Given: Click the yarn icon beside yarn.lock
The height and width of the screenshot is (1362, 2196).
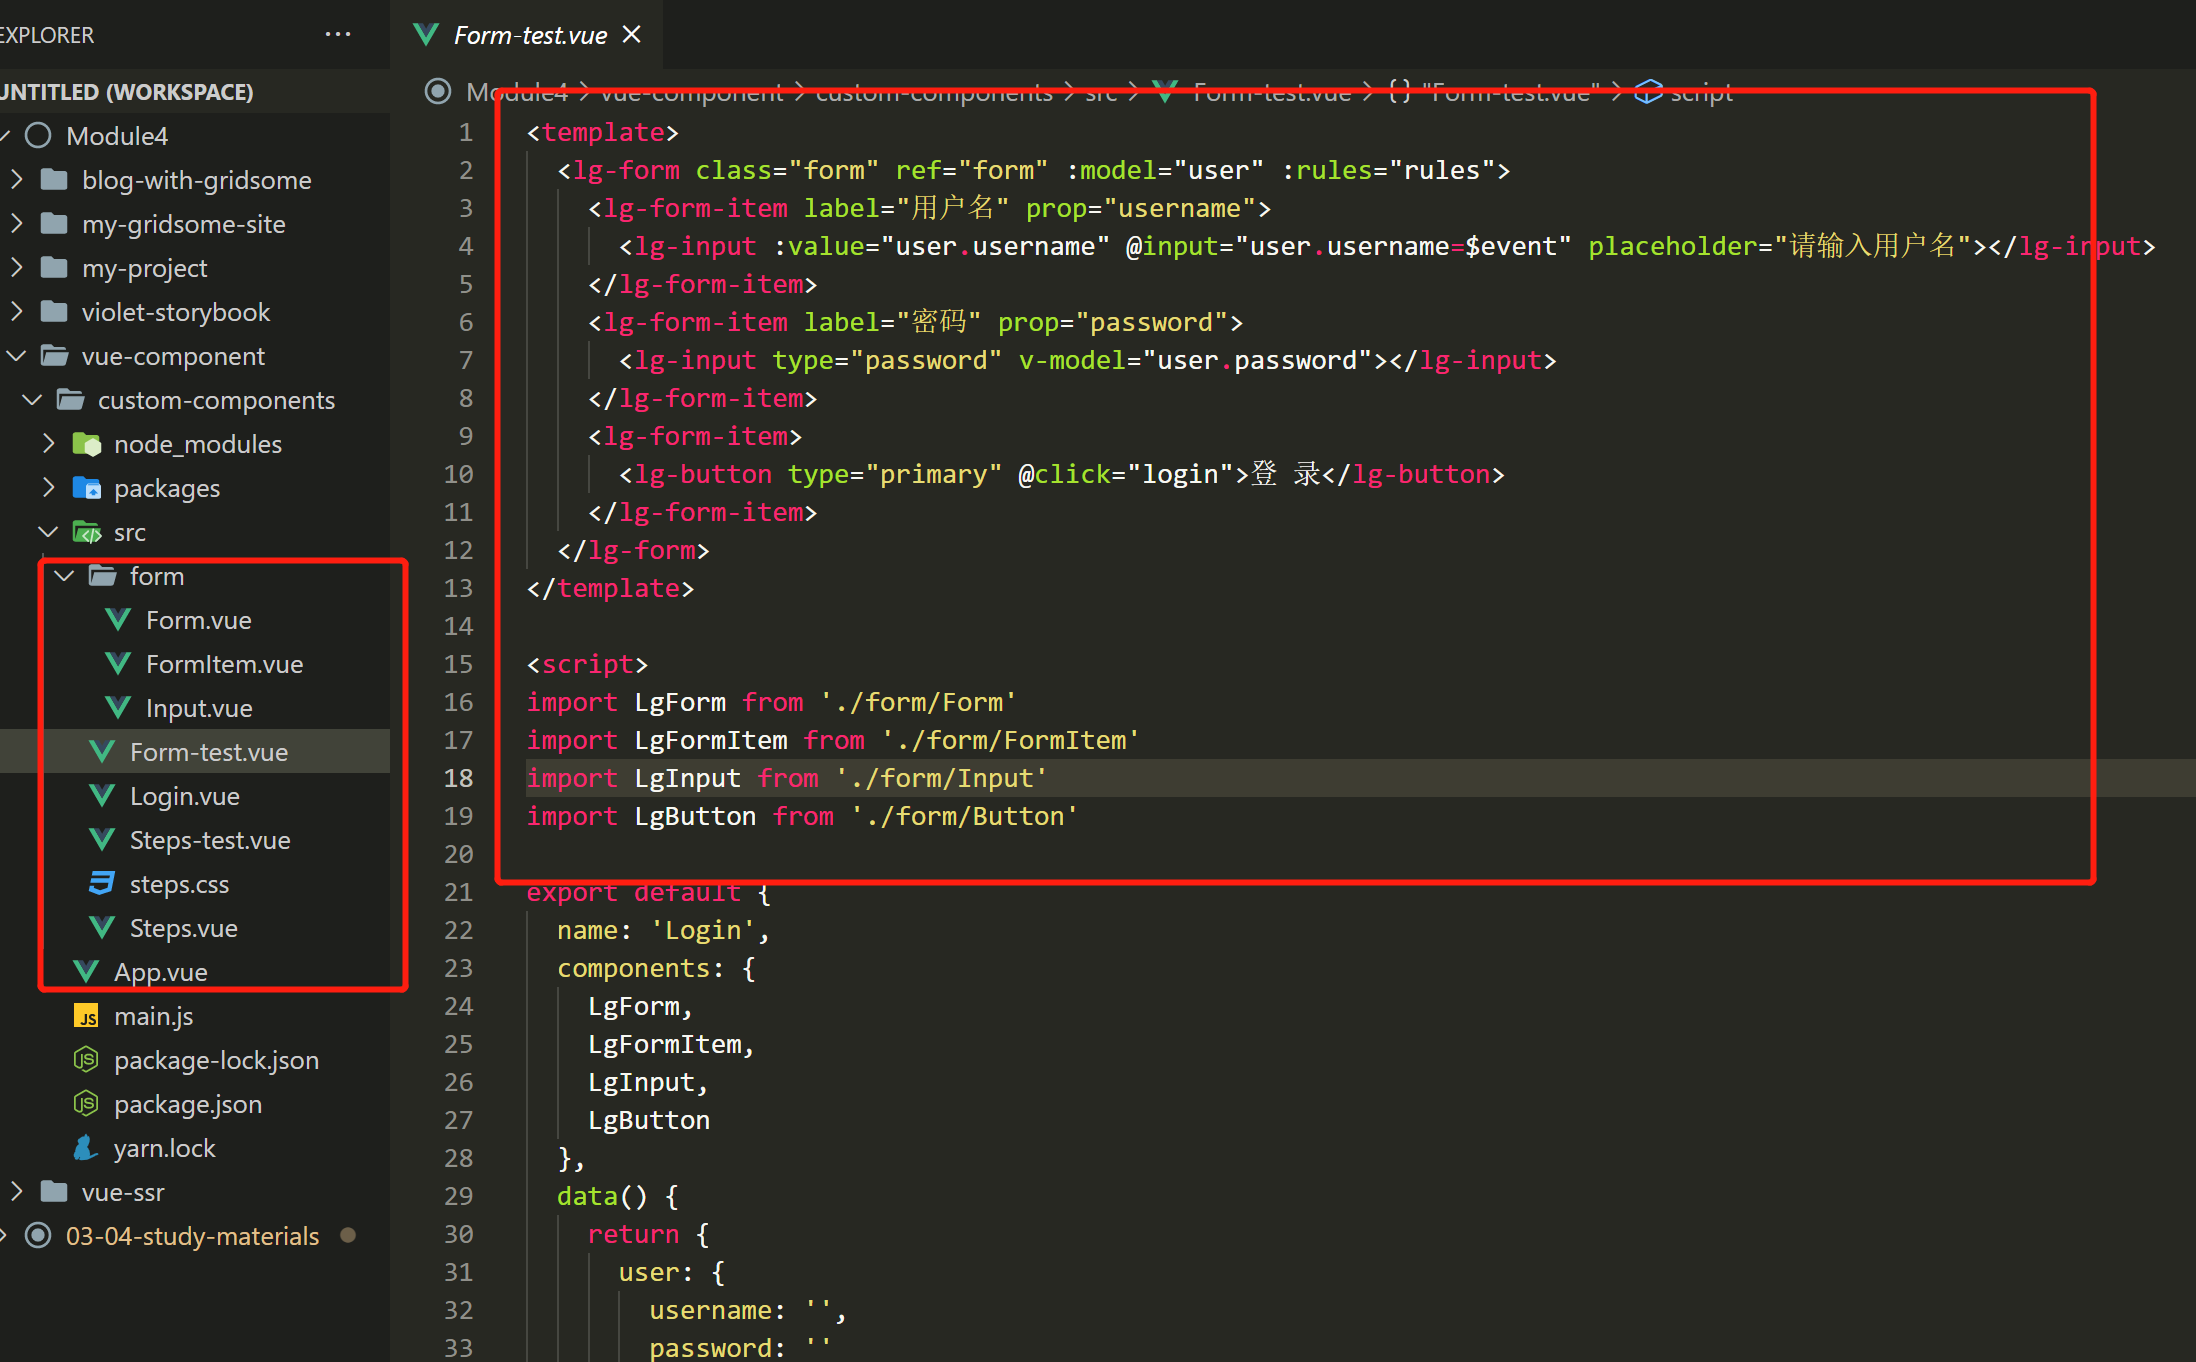Looking at the screenshot, I should [86, 1148].
